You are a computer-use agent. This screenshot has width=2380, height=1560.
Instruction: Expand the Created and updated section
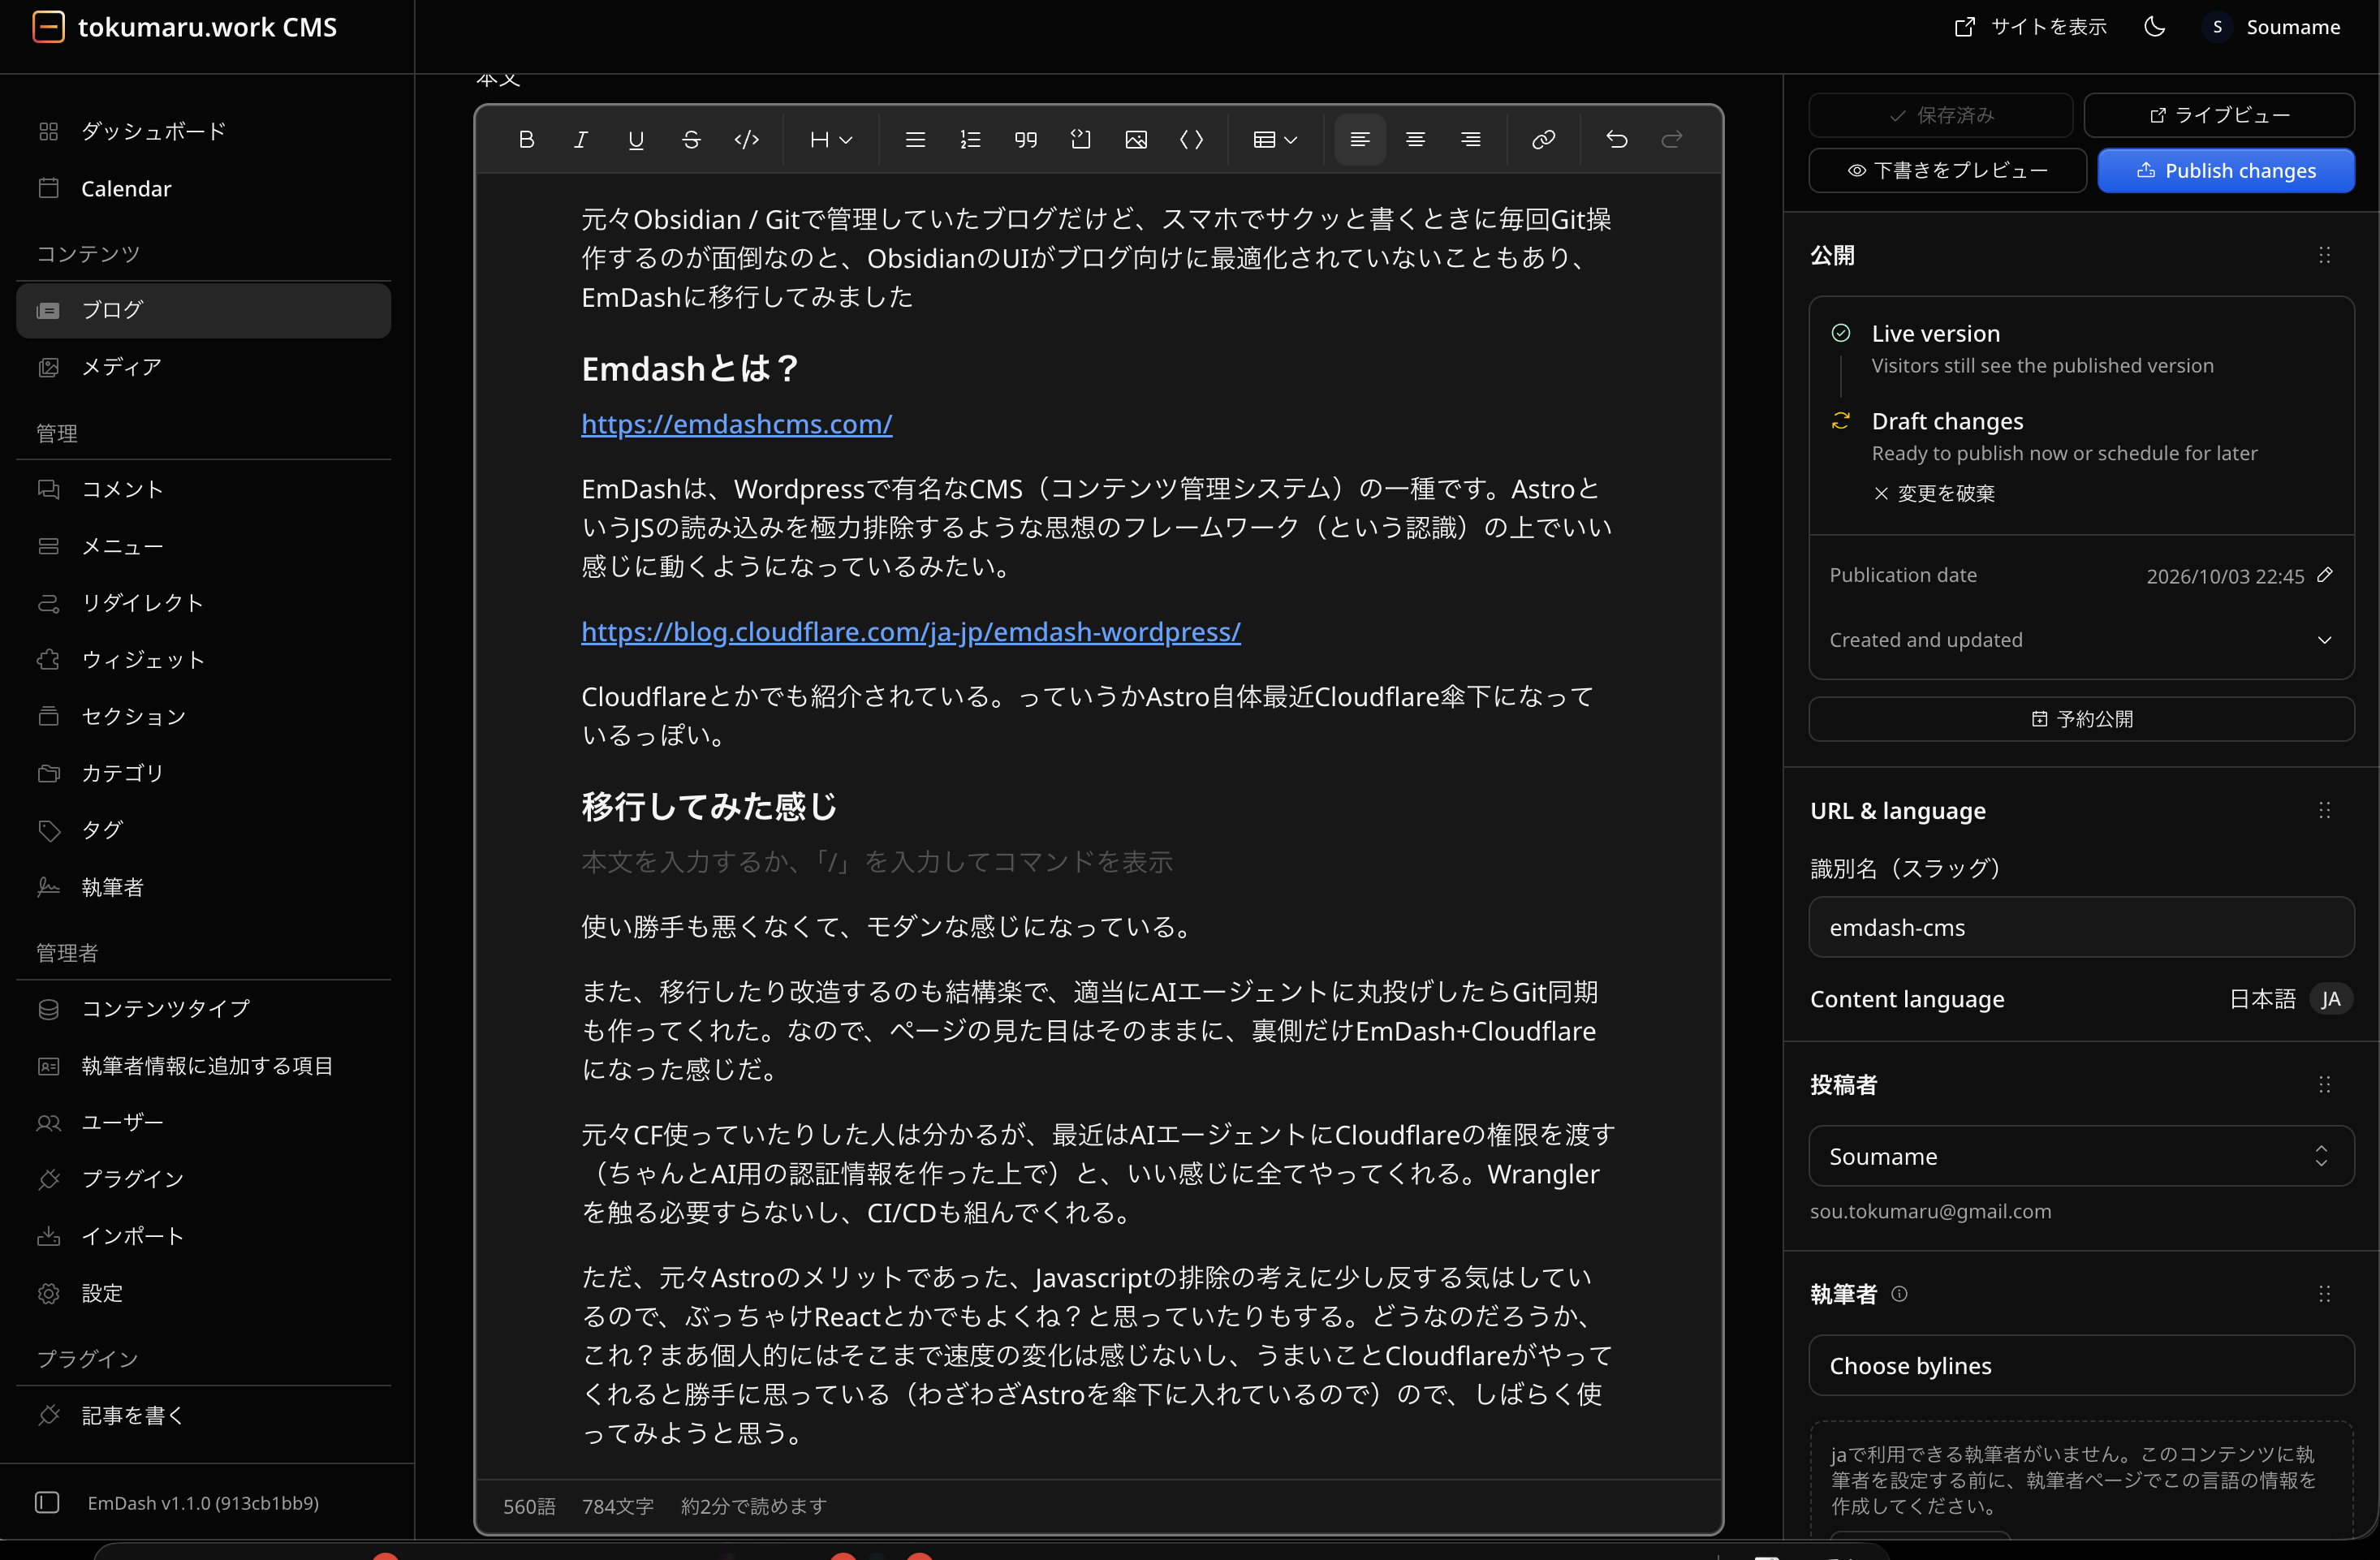[2081, 640]
